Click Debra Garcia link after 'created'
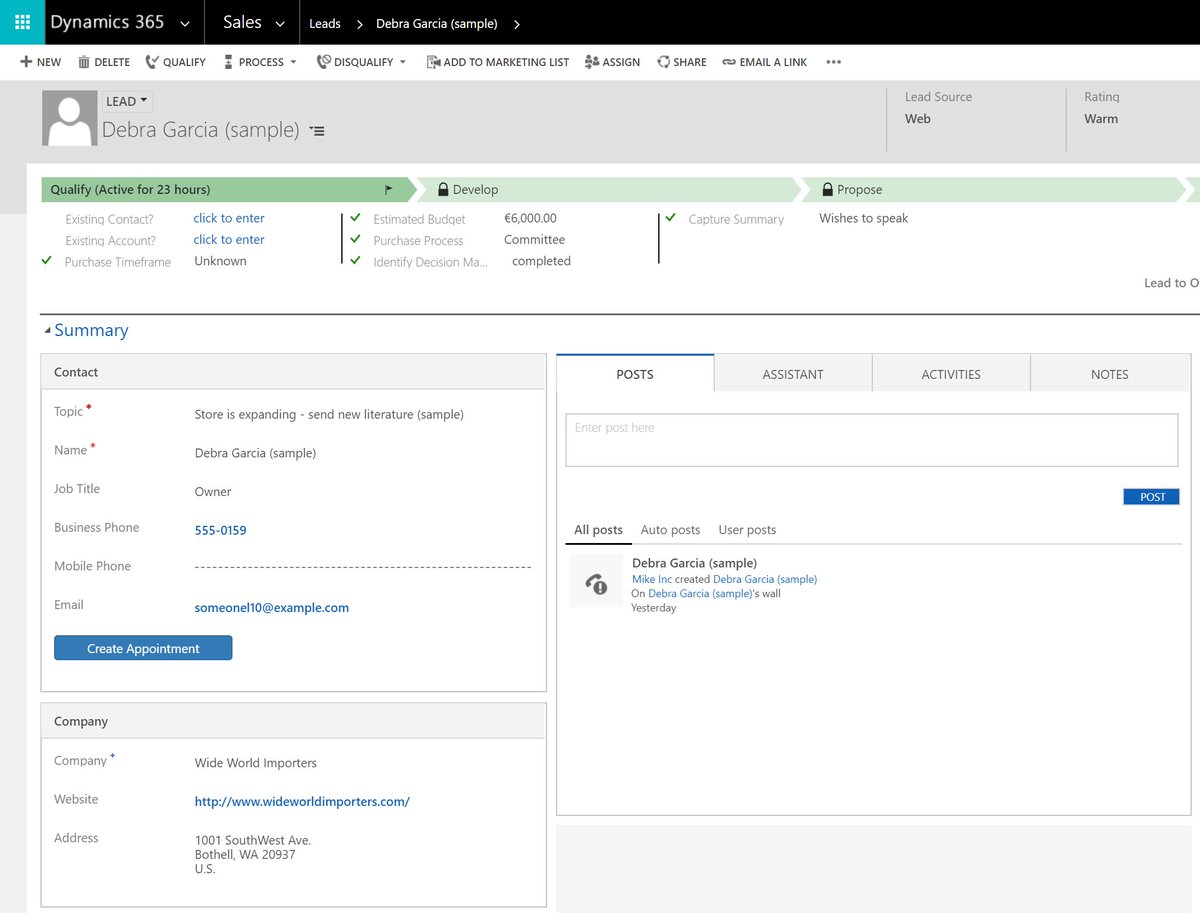The height and width of the screenshot is (913, 1200). pyautogui.click(x=765, y=579)
